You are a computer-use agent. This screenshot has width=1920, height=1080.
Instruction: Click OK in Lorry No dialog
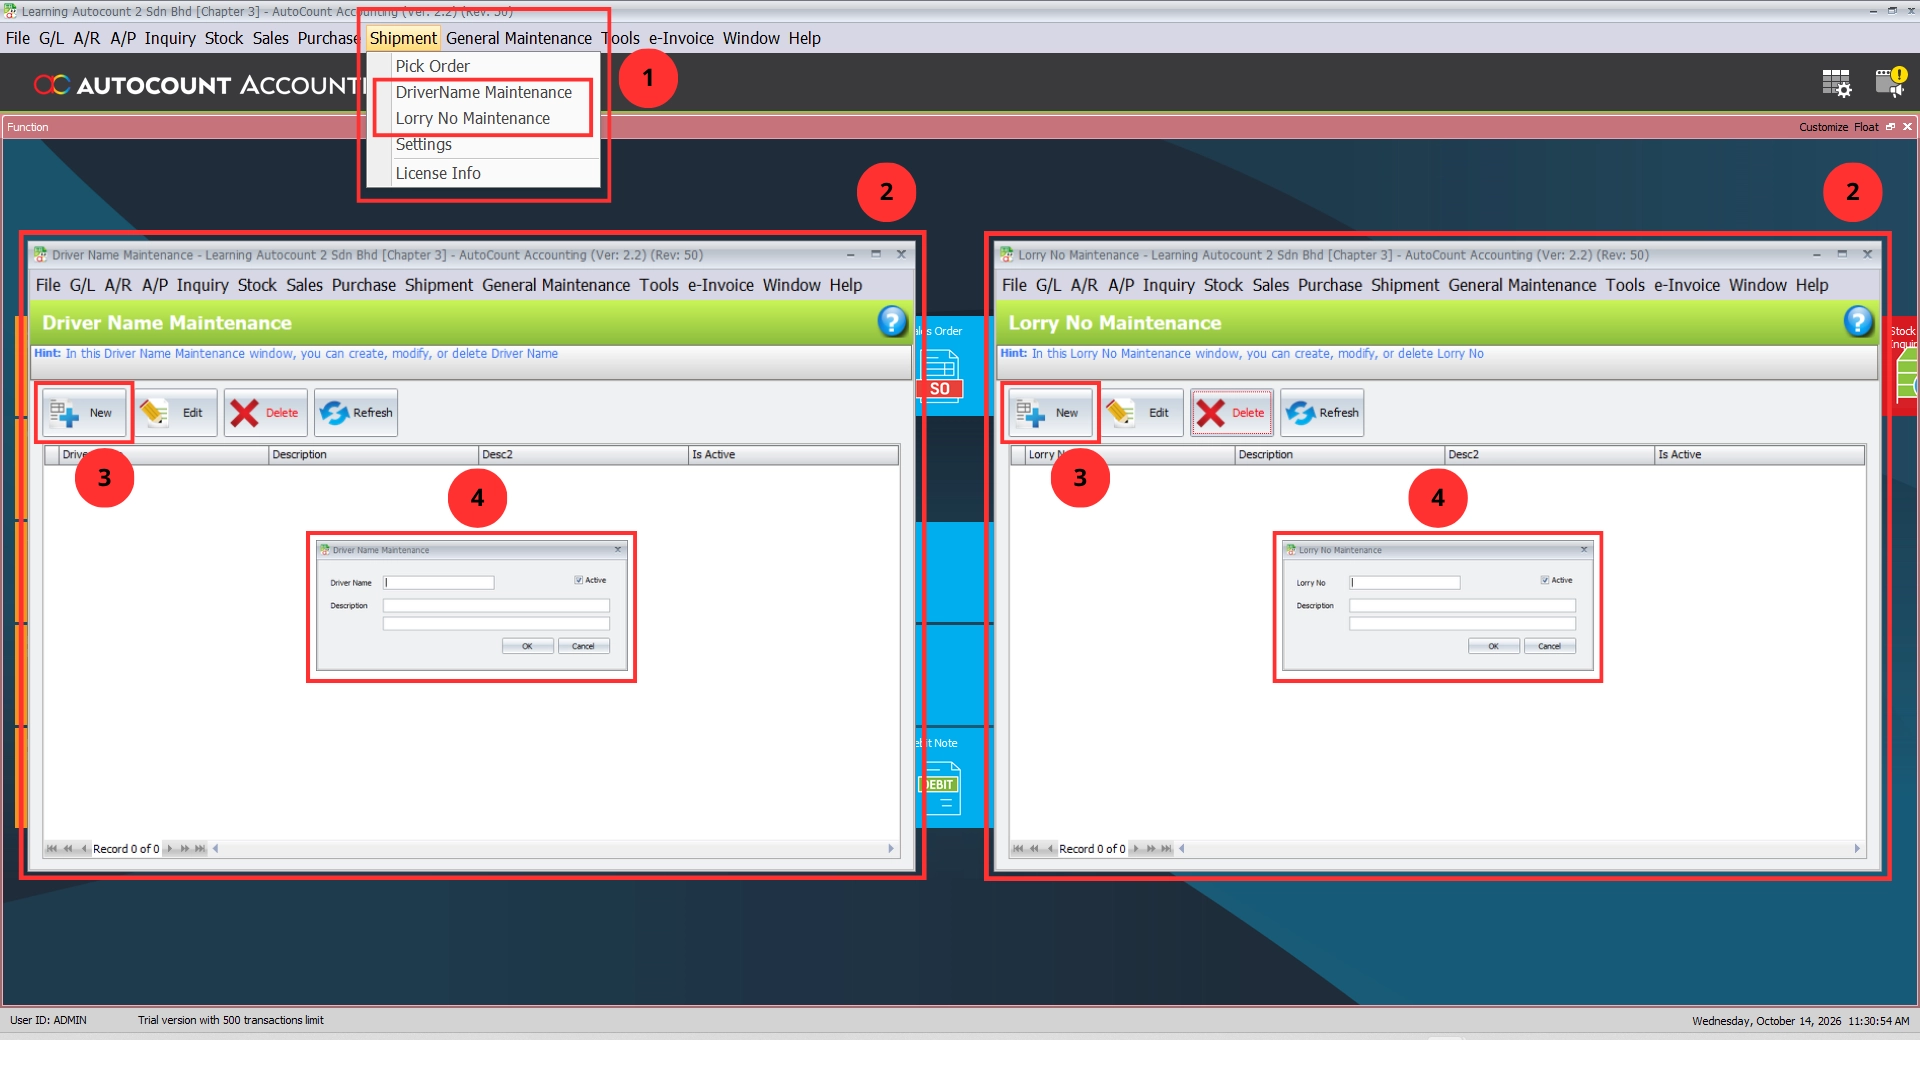(1493, 646)
